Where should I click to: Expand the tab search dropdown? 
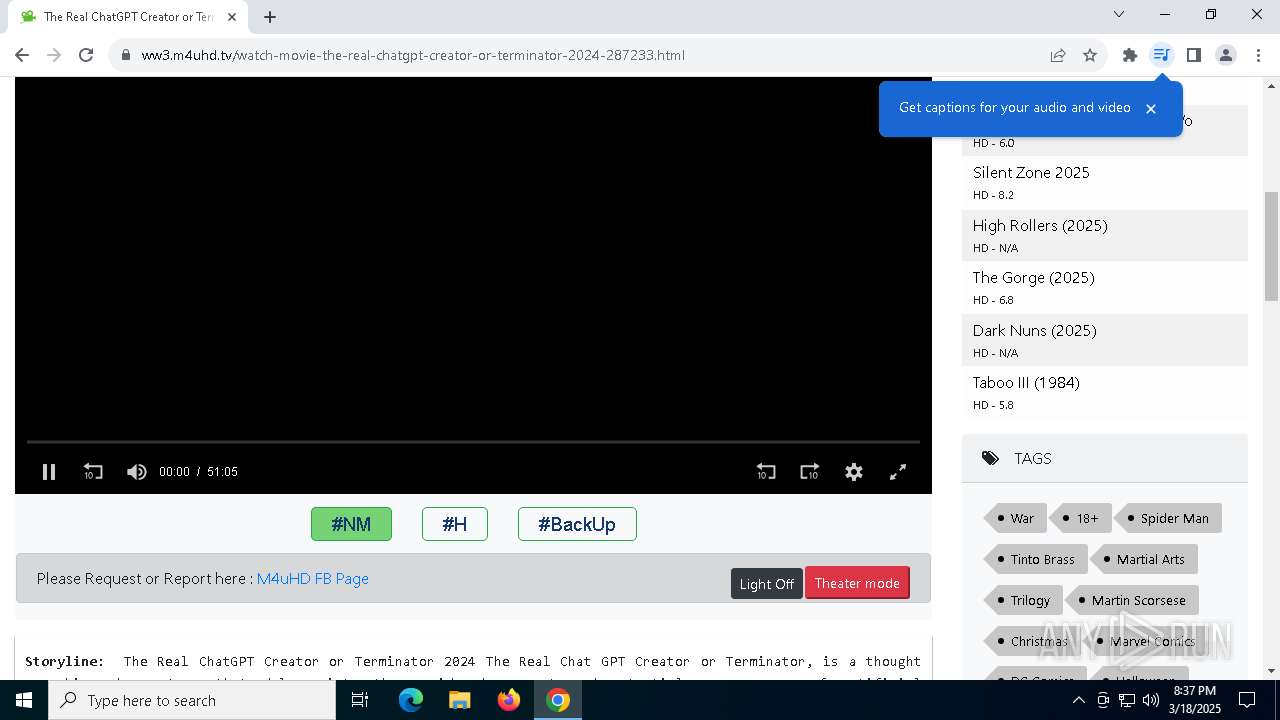coord(1119,14)
